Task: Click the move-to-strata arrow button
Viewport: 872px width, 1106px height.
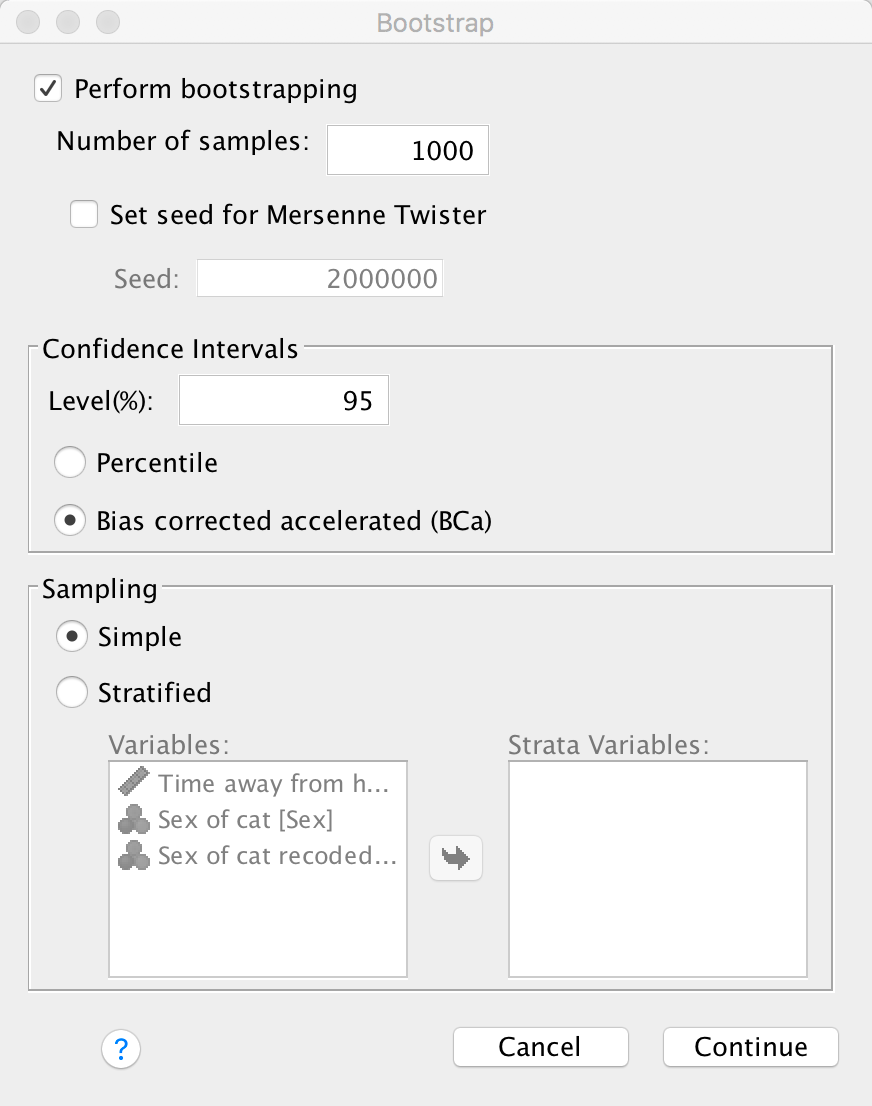Action: [456, 858]
